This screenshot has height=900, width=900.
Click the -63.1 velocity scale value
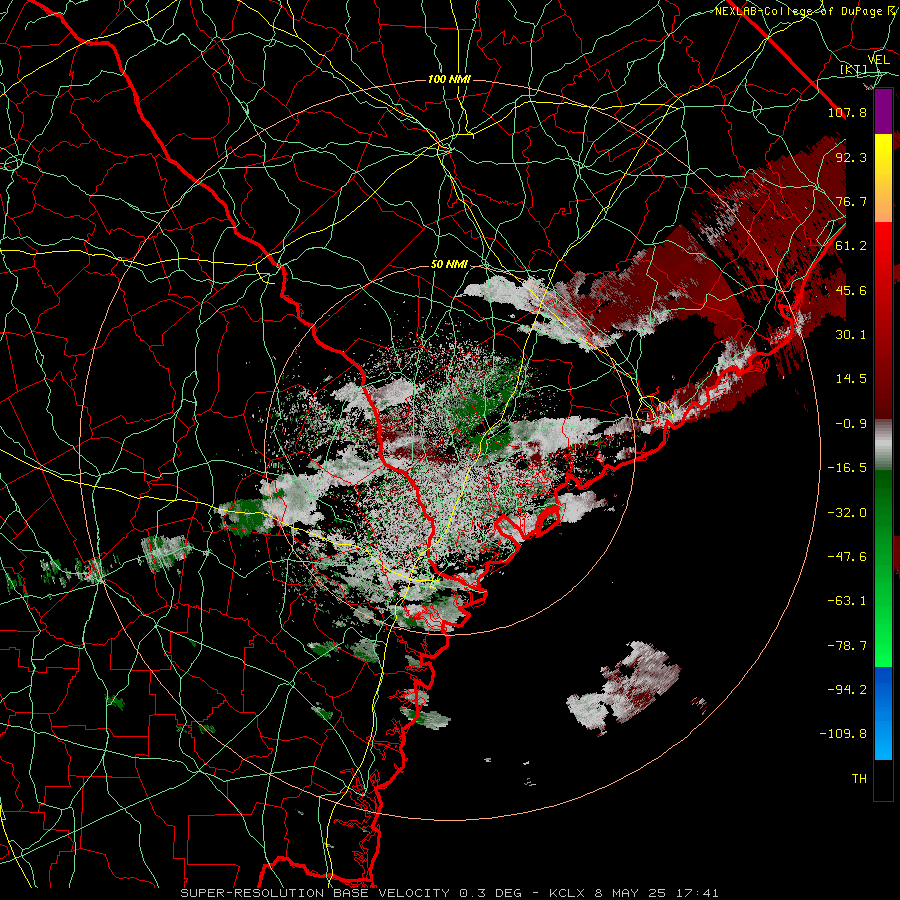coord(847,601)
